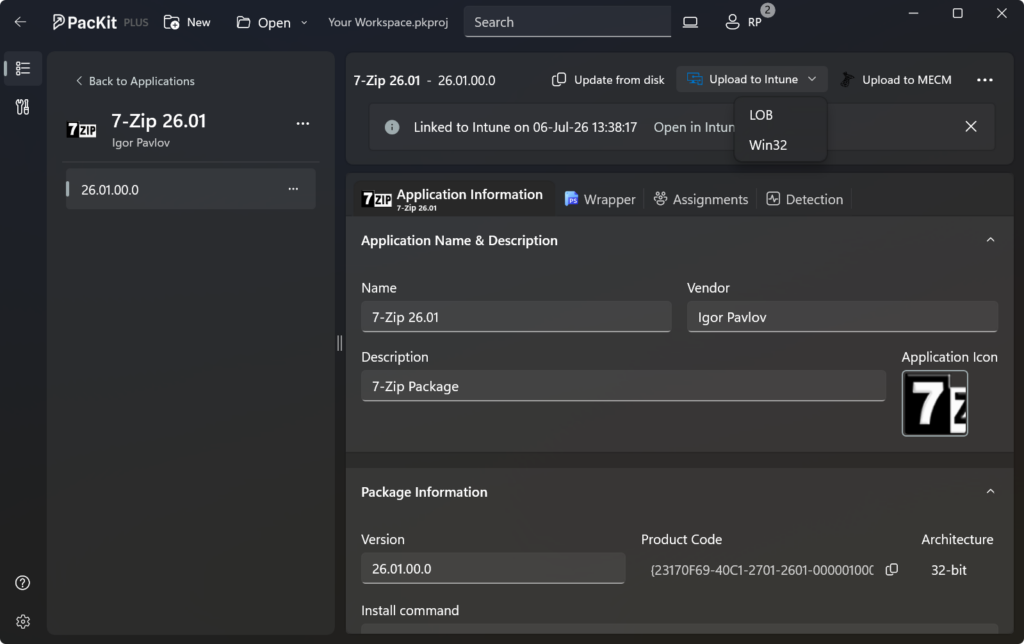Click the 7-Zip icon in left panel

tap(82, 129)
